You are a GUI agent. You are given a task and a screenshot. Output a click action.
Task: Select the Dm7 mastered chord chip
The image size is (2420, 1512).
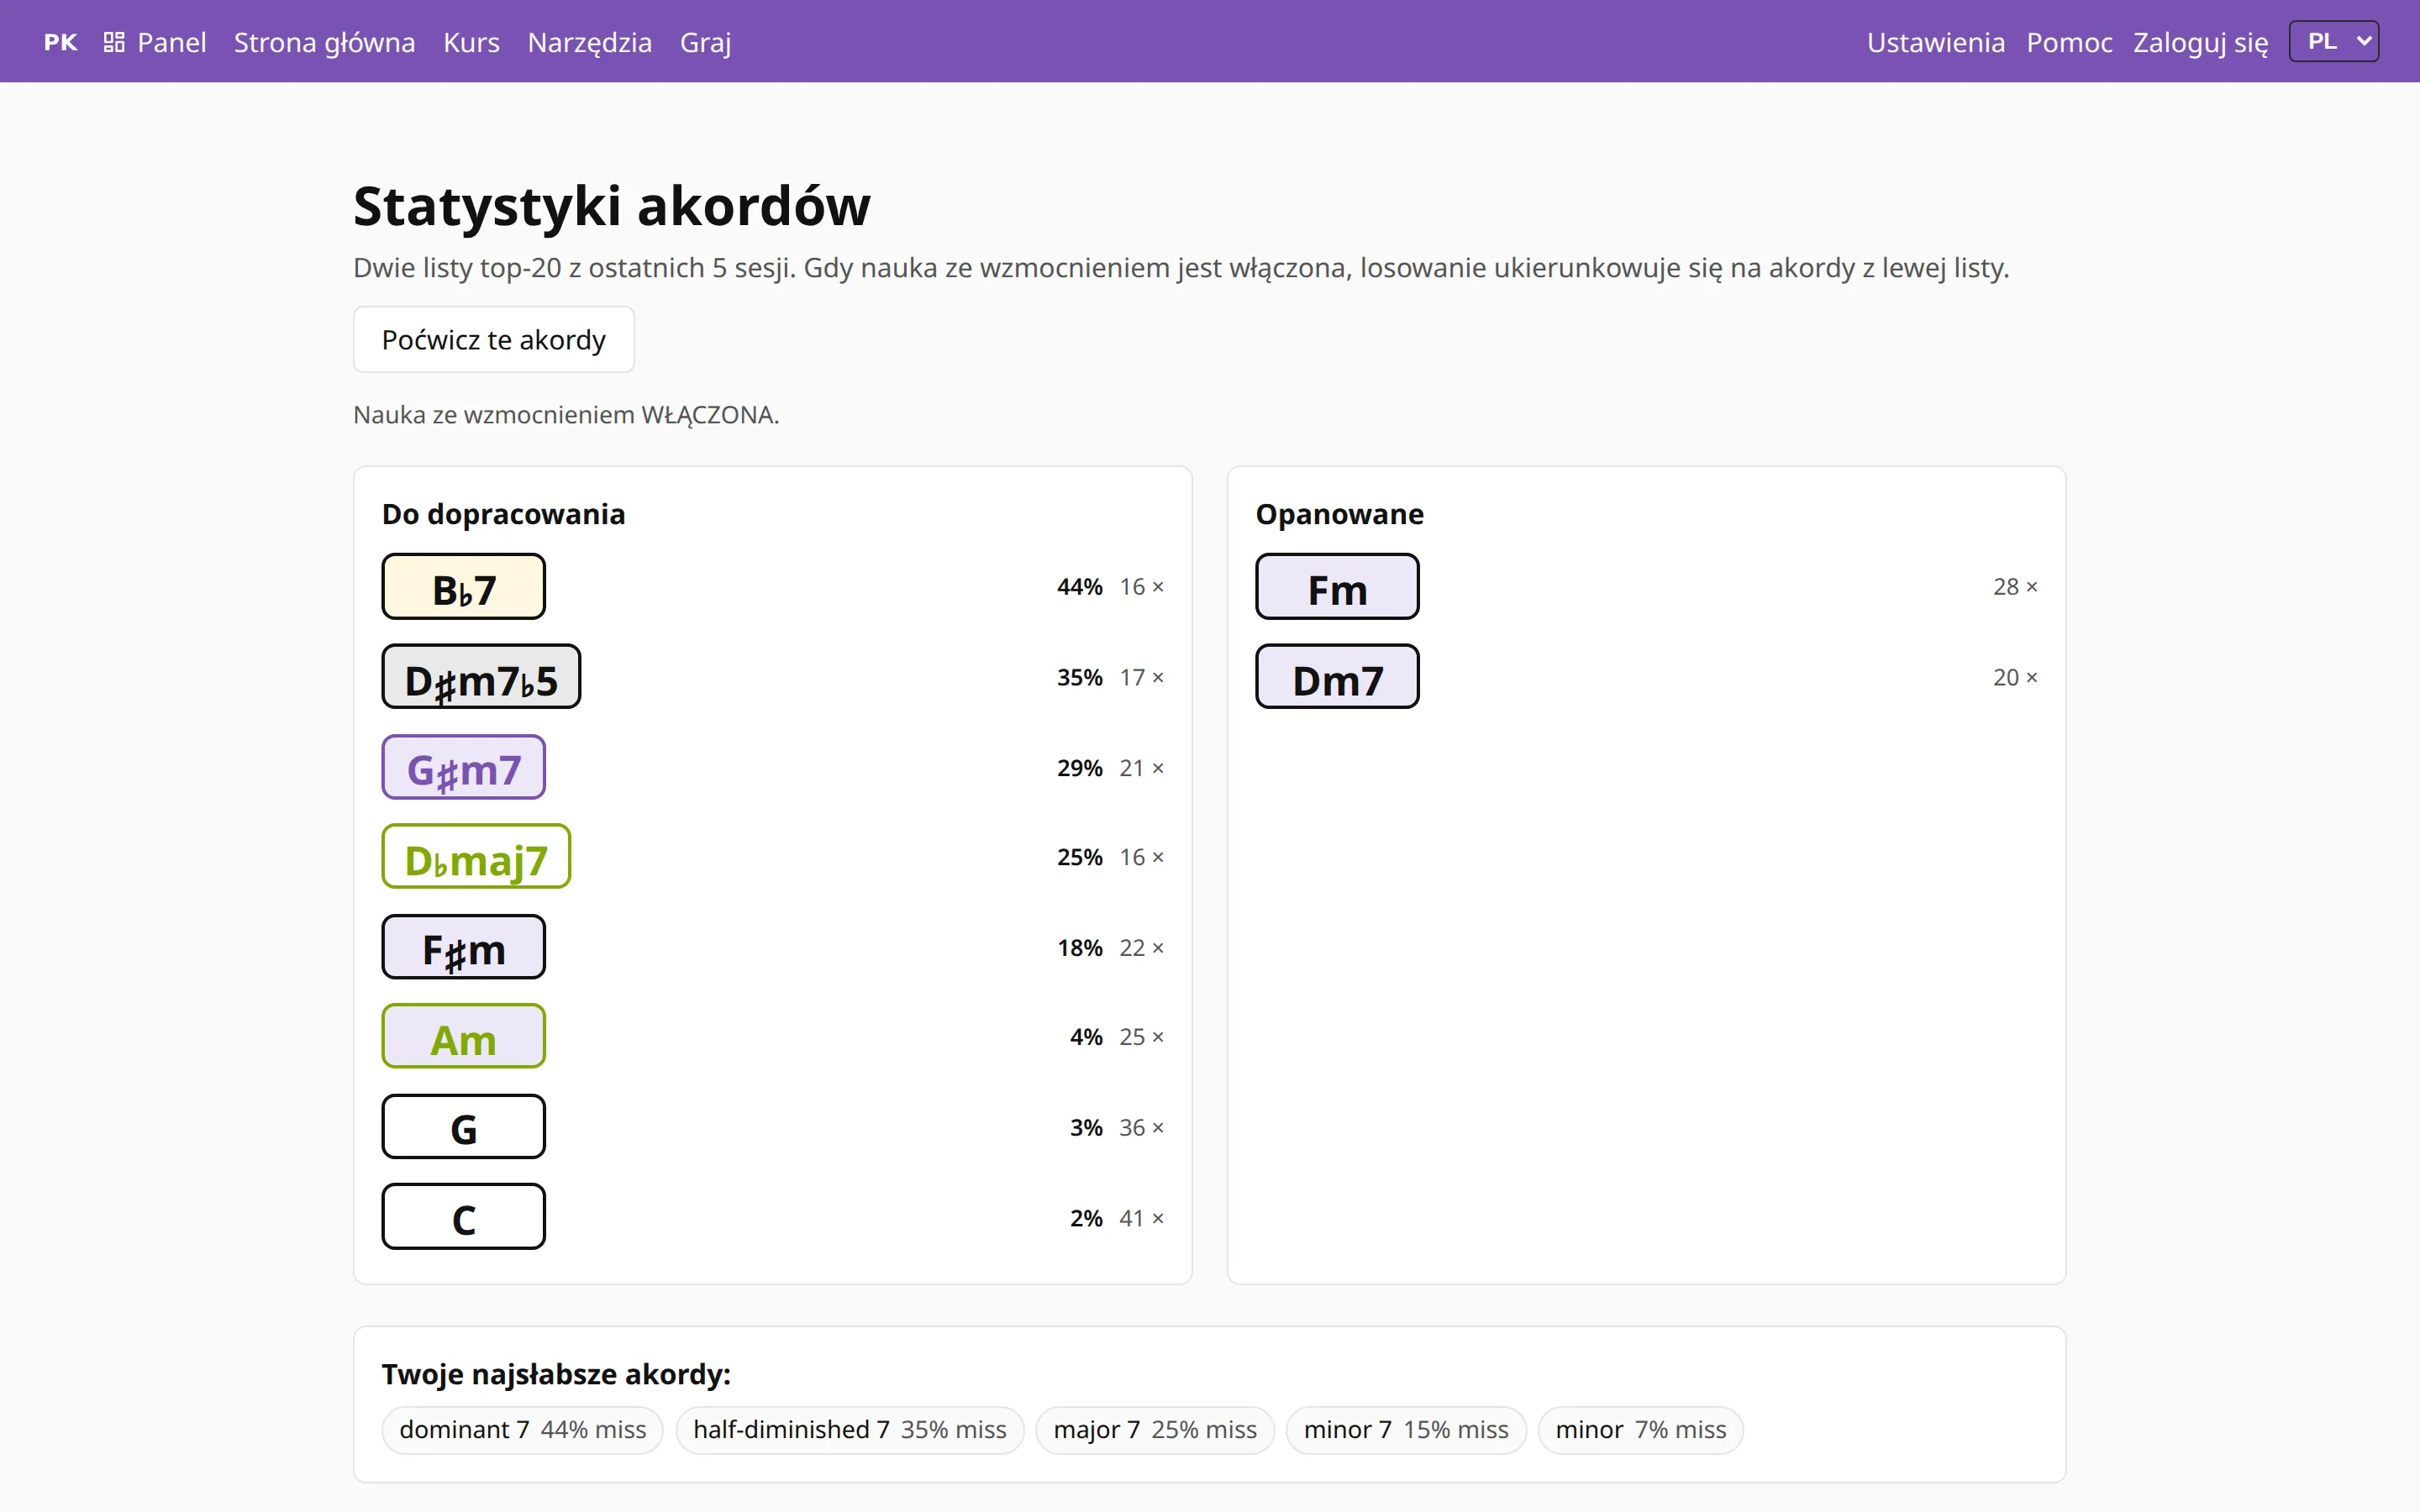[x=1338, y=677]
